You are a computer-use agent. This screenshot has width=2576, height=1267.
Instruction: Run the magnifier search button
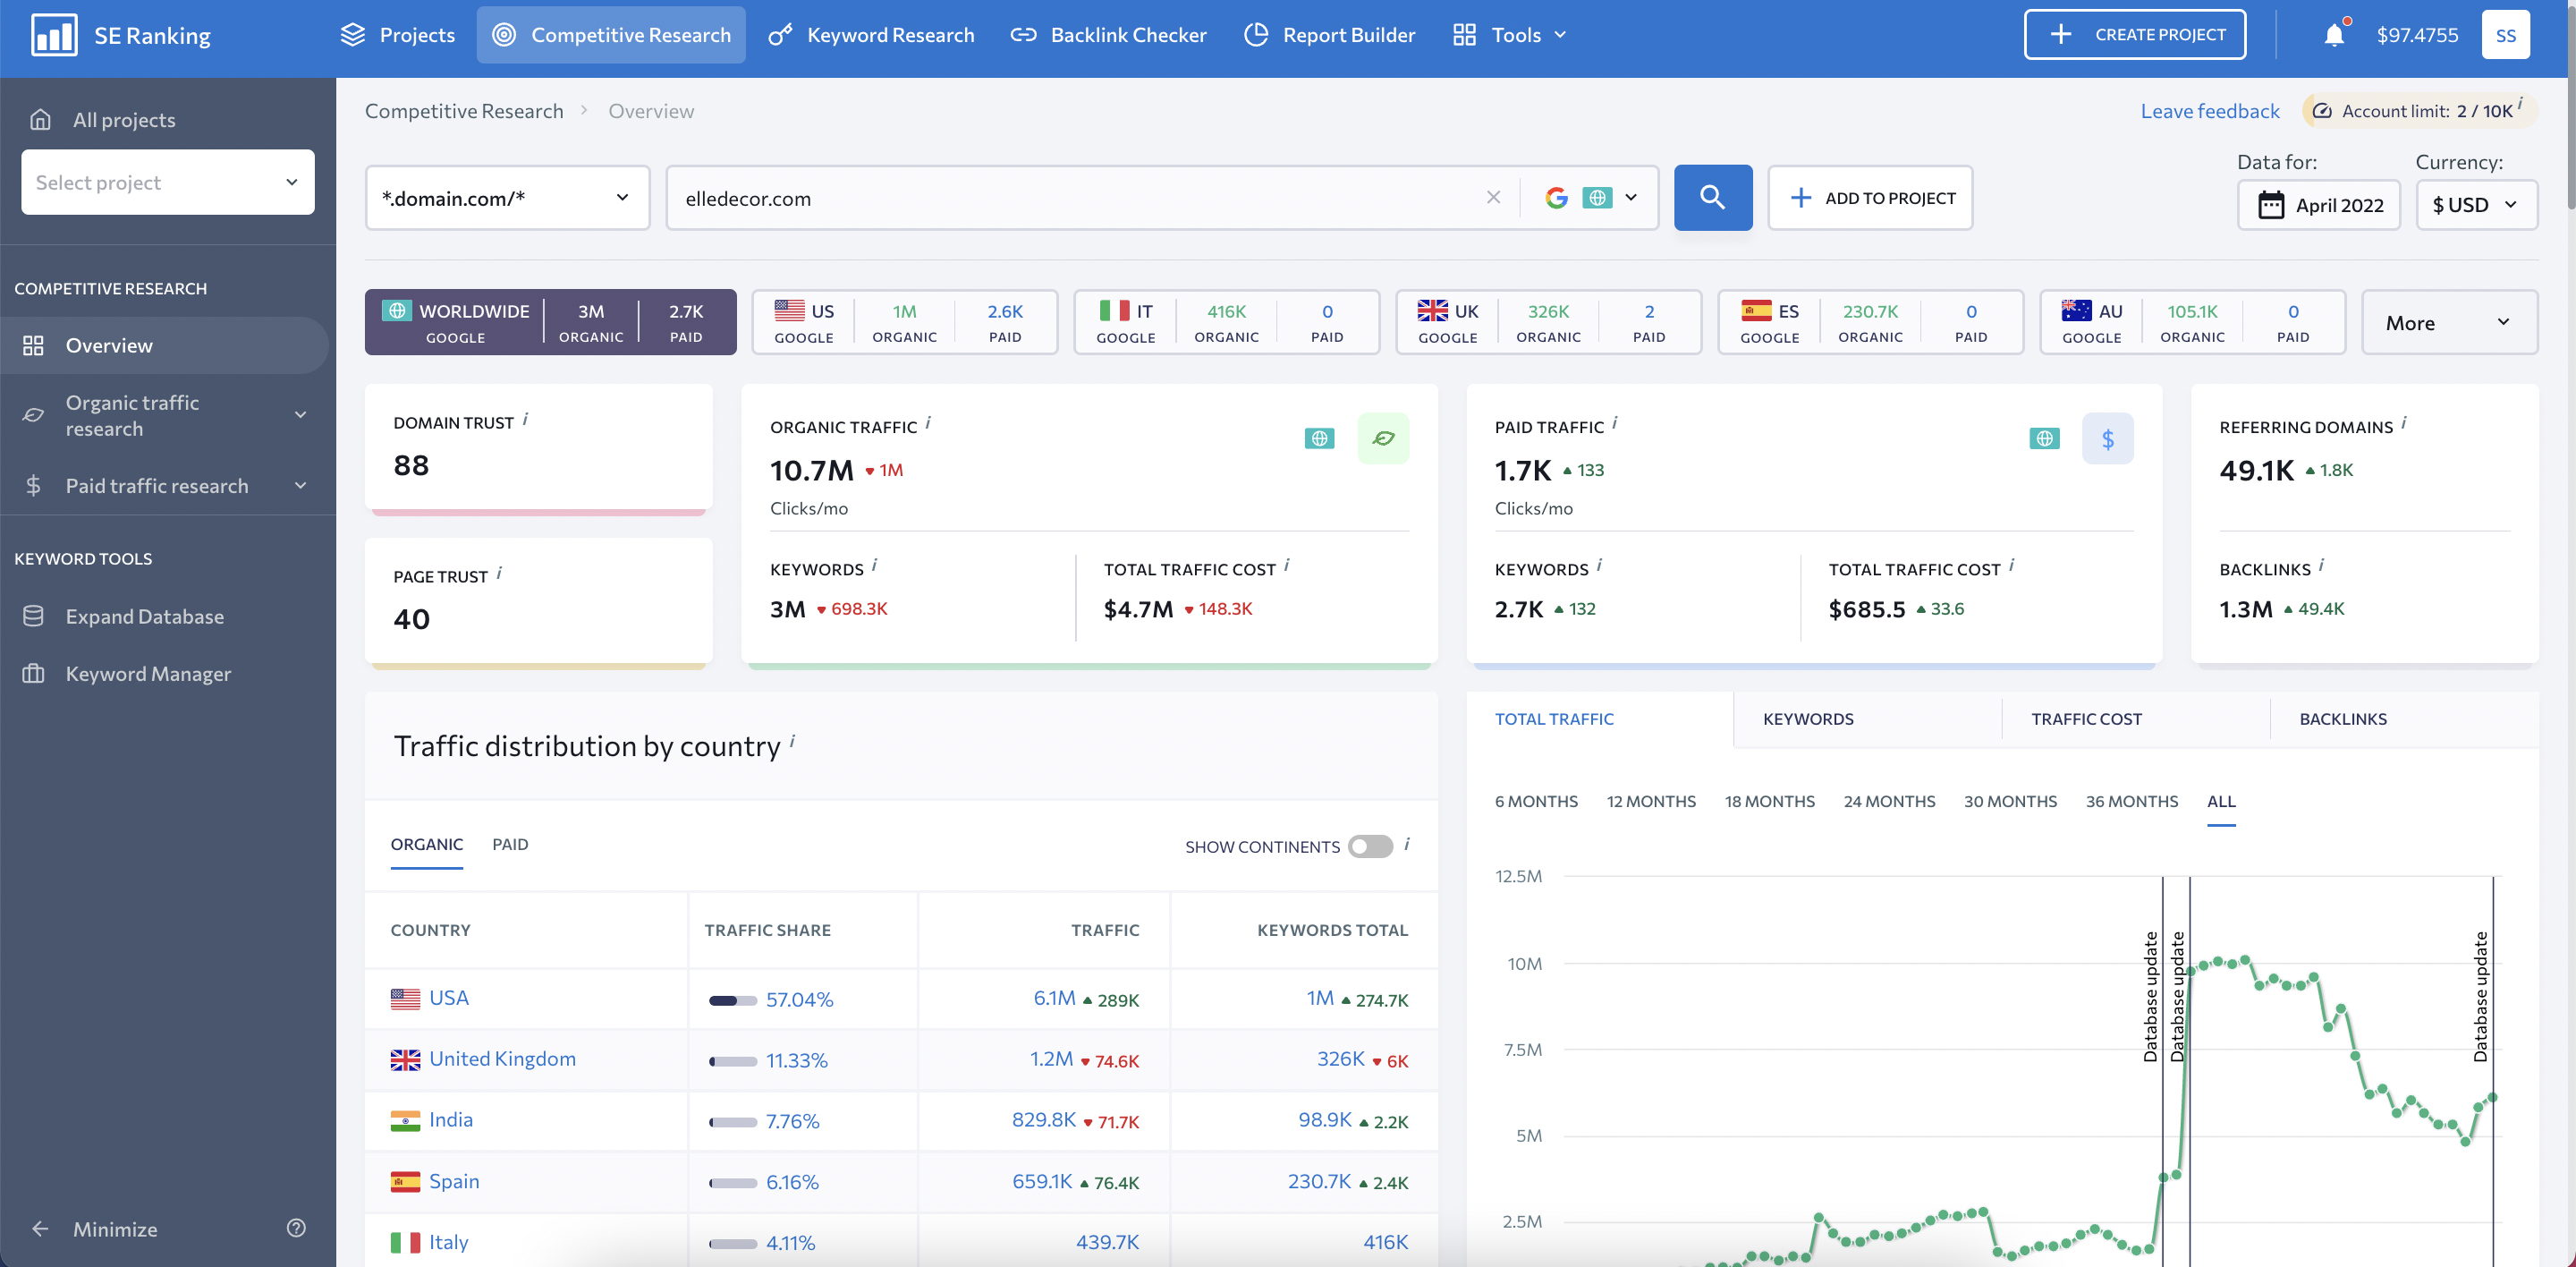(1712, 197)
